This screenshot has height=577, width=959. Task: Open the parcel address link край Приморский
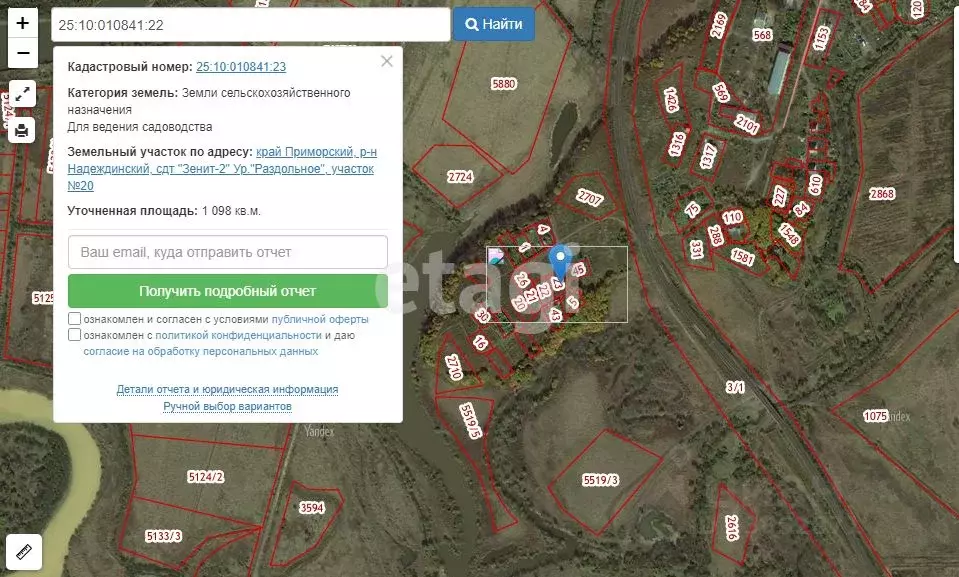pos(222,169)
